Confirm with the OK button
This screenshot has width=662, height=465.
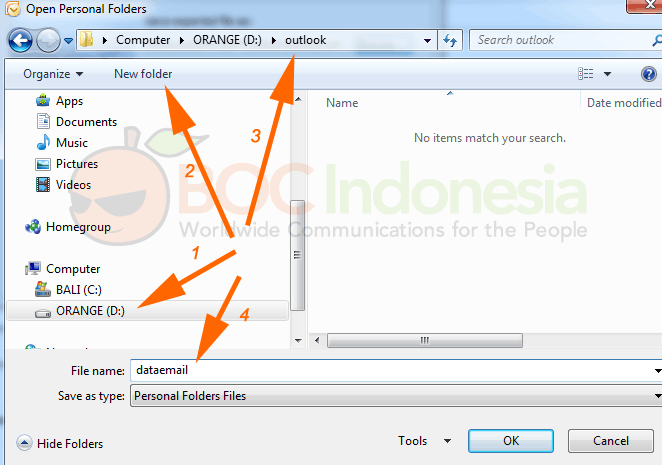[511, 441]
